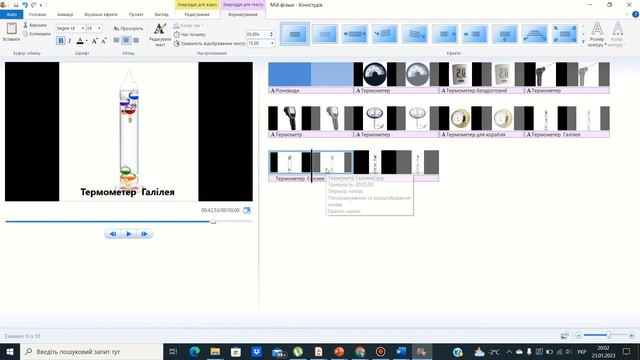The image size is (640, 360).
Task: Zoom in the timeline with plus button
Action: (x=631, y=336)
